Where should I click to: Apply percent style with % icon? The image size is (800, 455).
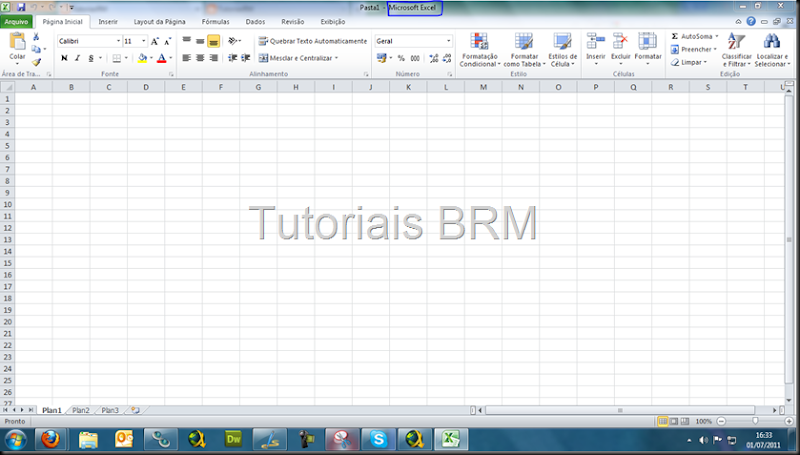(x=401, y=58)
